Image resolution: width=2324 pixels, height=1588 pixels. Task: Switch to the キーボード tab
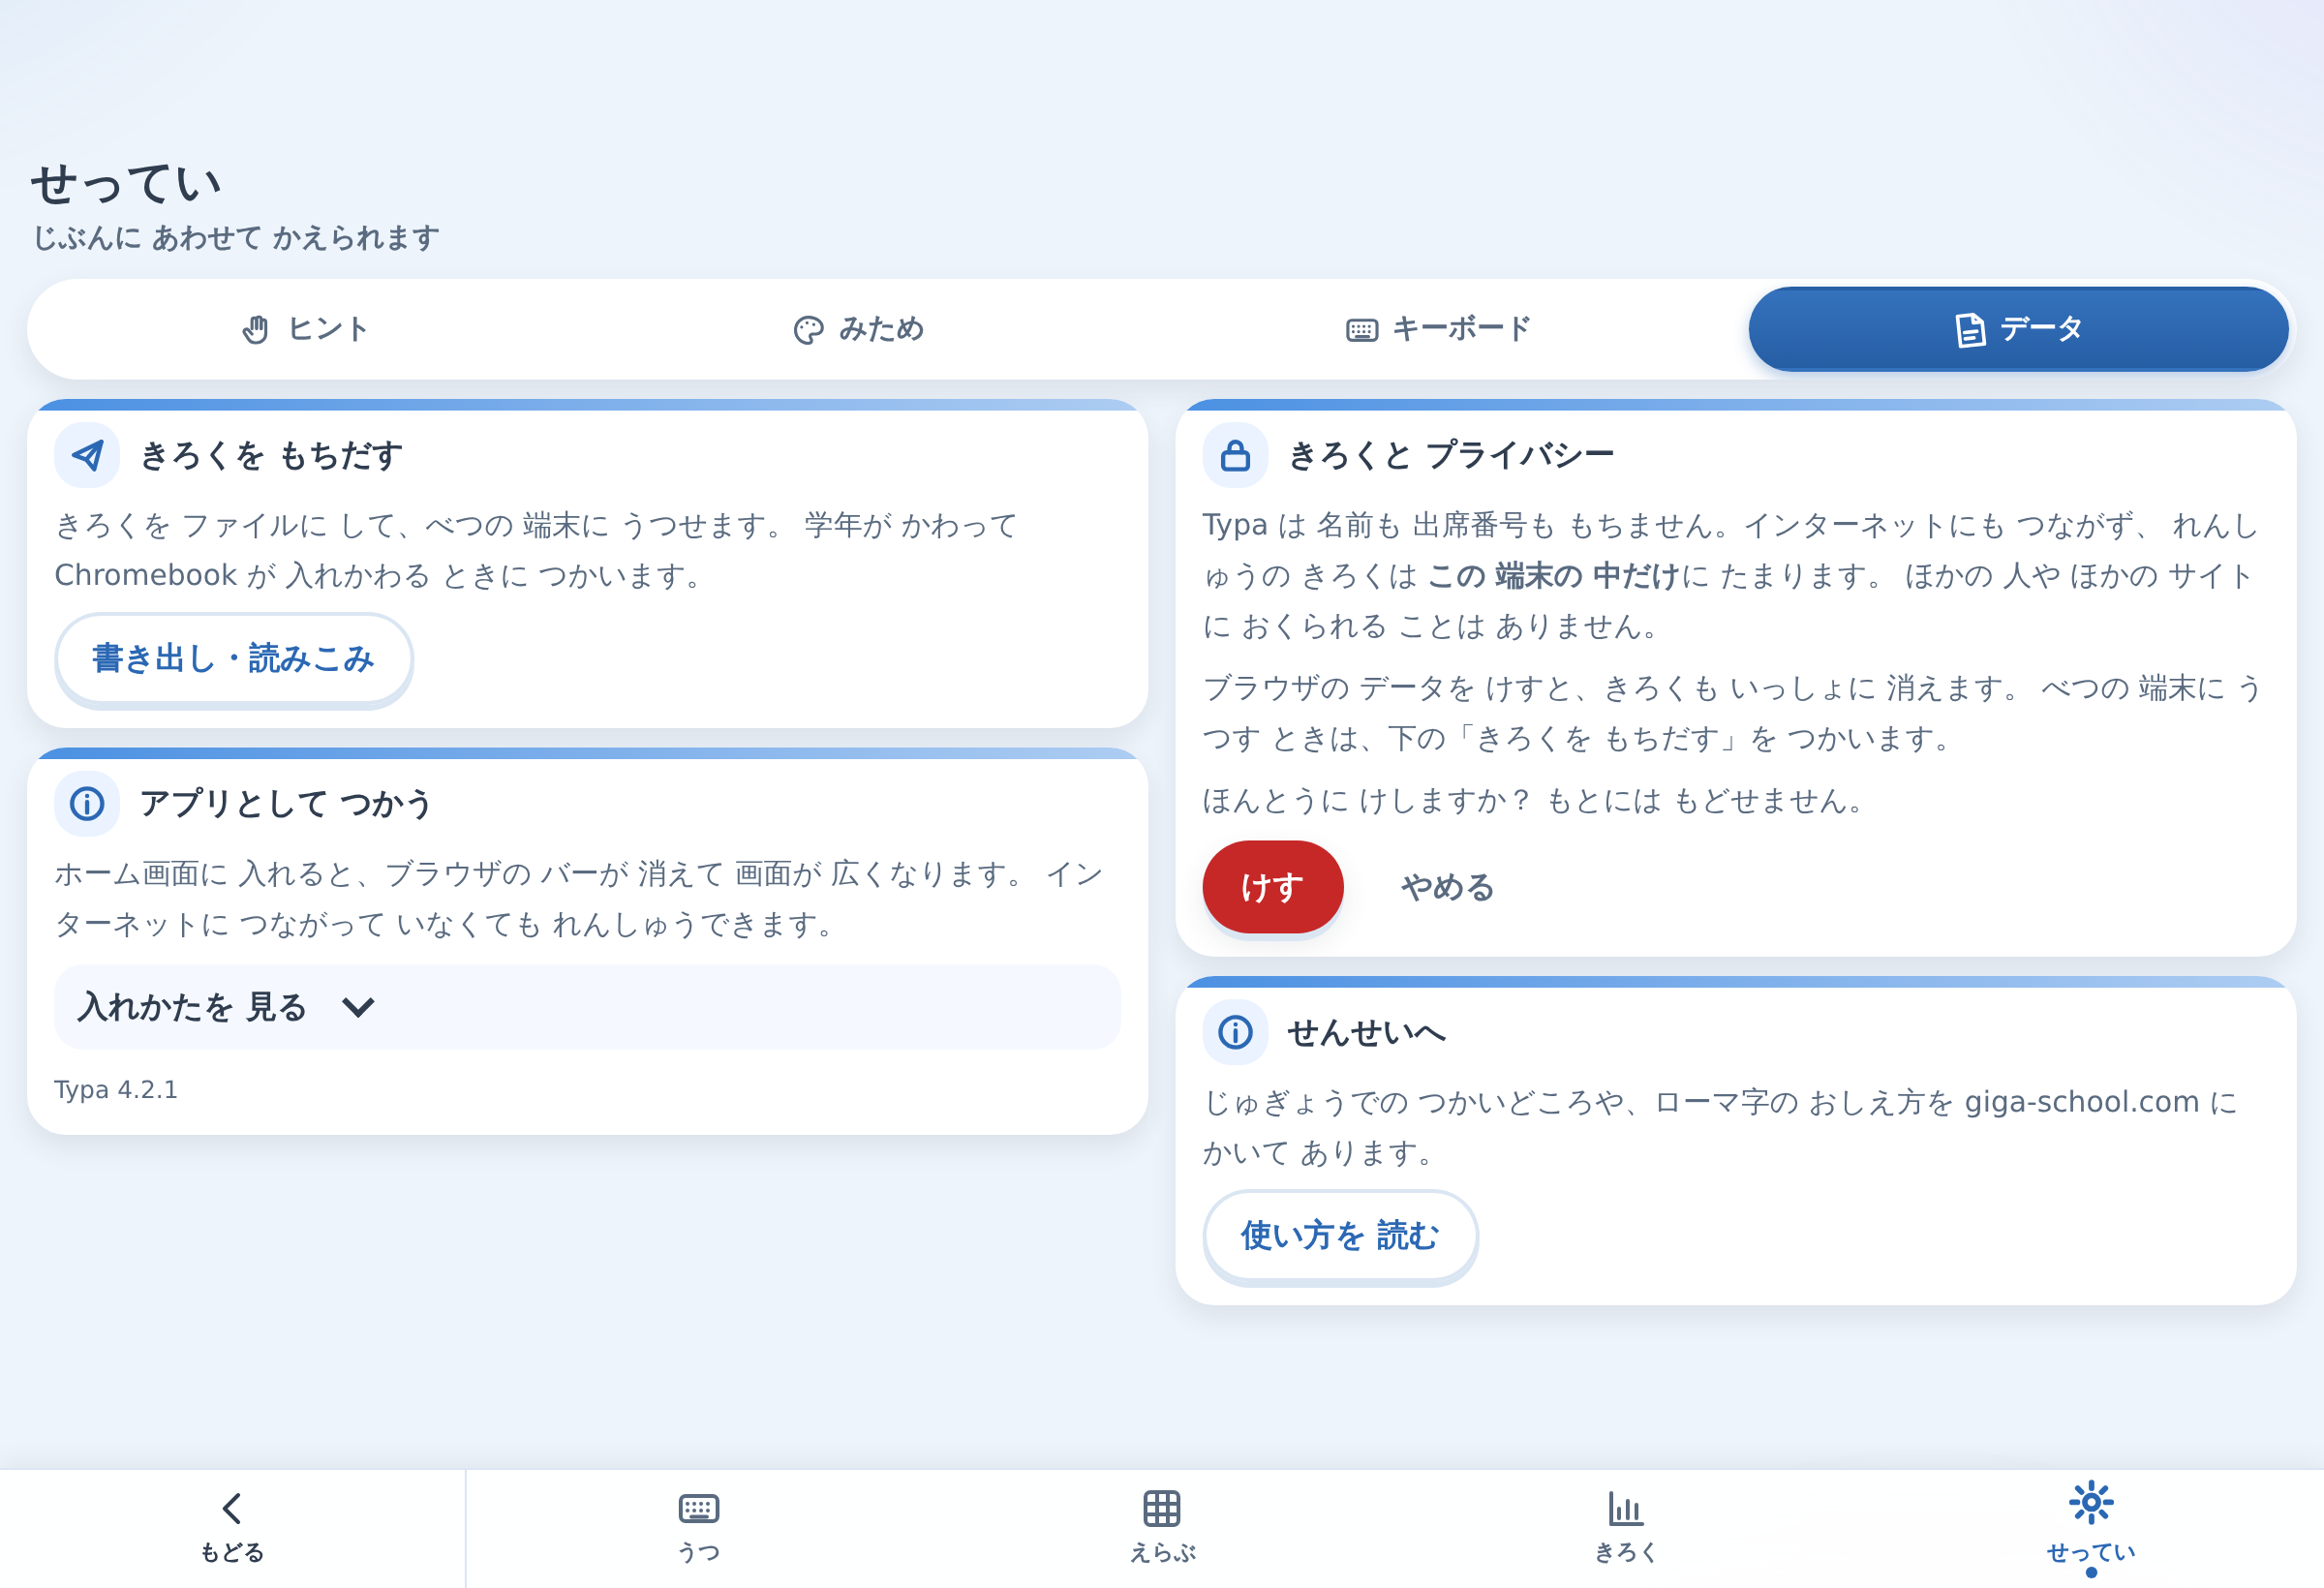point(1438,329)
